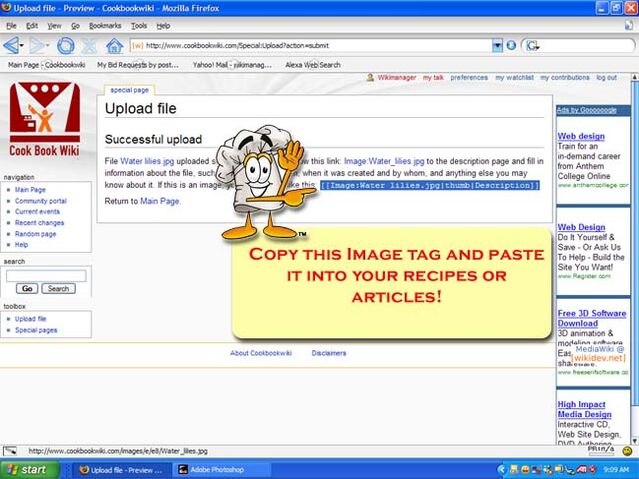Open the Back button history dropdown arrow
639x479 pixels.
(x=22, y=45)
